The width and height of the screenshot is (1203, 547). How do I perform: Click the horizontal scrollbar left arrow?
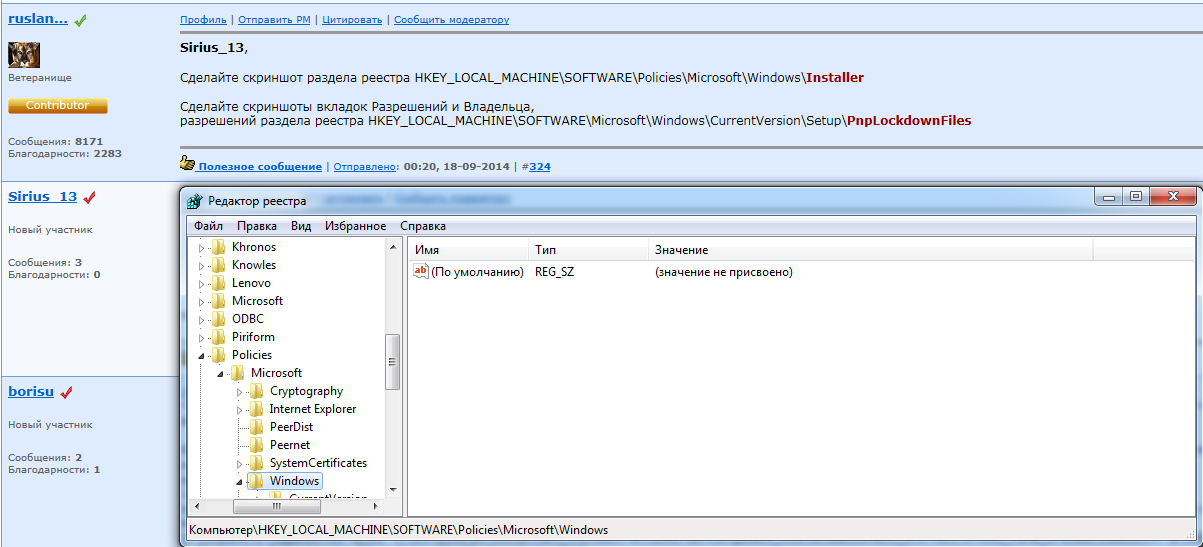[198, 506]
